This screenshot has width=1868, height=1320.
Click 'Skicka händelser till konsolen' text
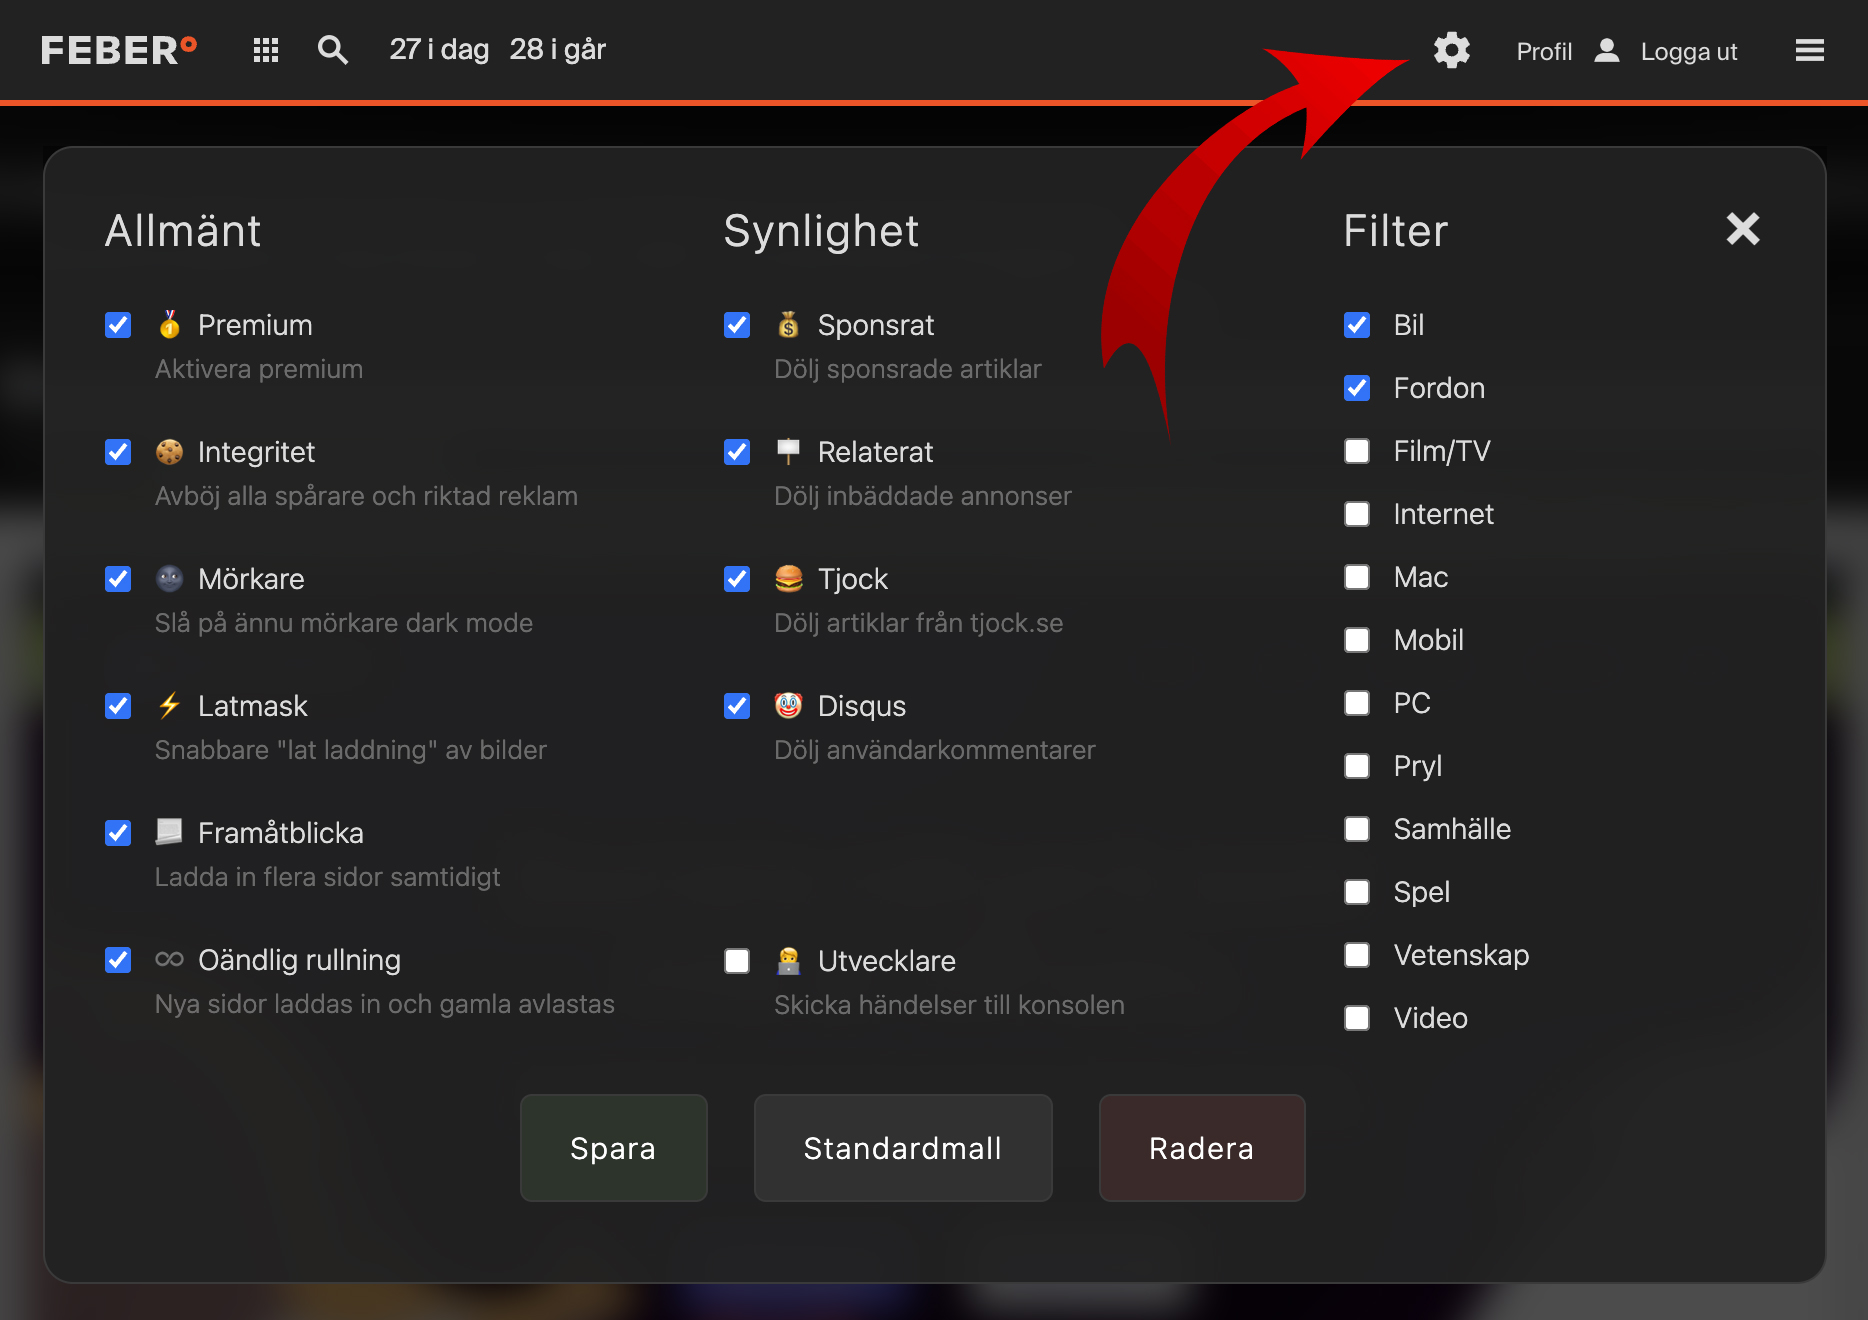coord(949,1005)
